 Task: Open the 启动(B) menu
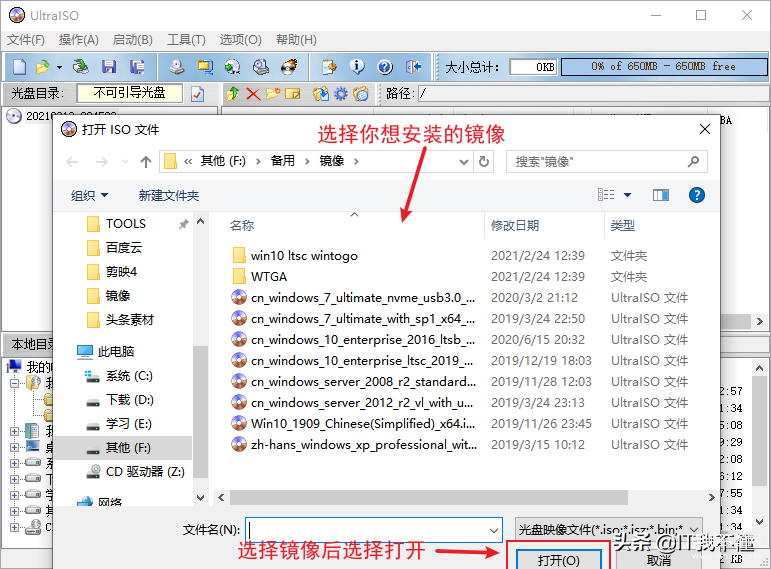132,39
